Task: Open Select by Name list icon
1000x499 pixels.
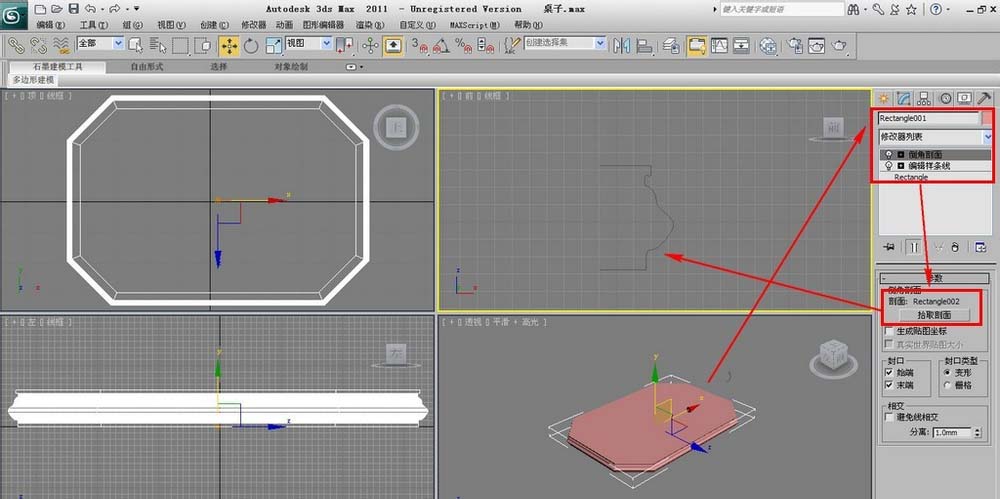Action: [x=158, y=45]
